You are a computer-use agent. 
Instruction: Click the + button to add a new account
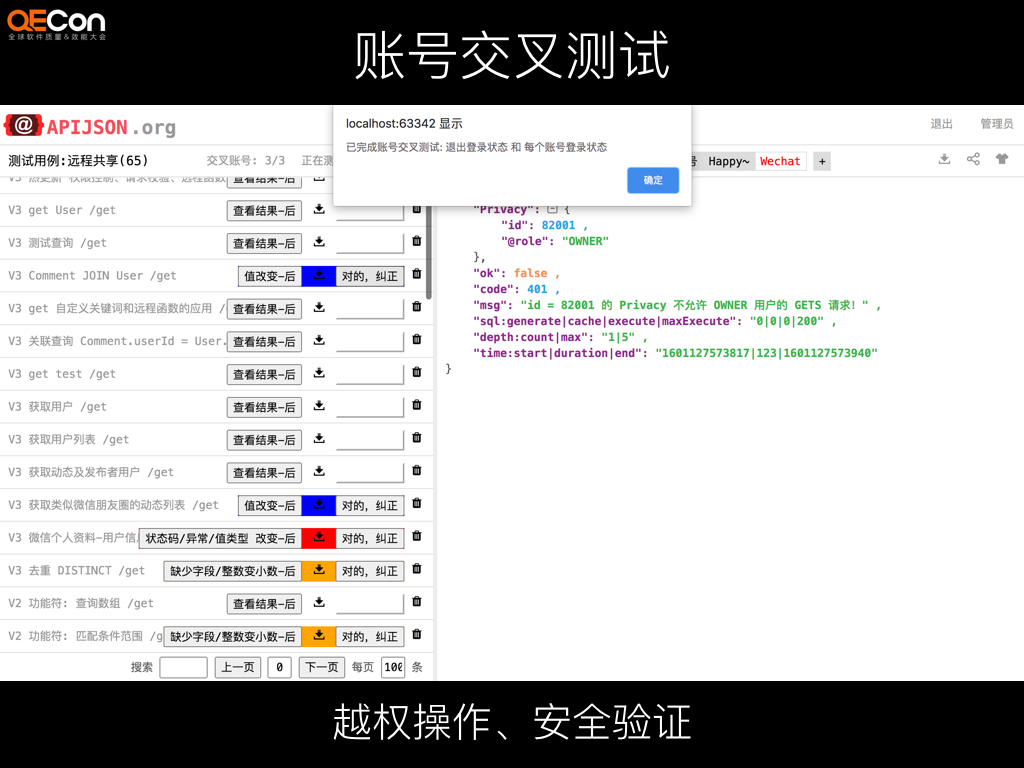(821, 161)
